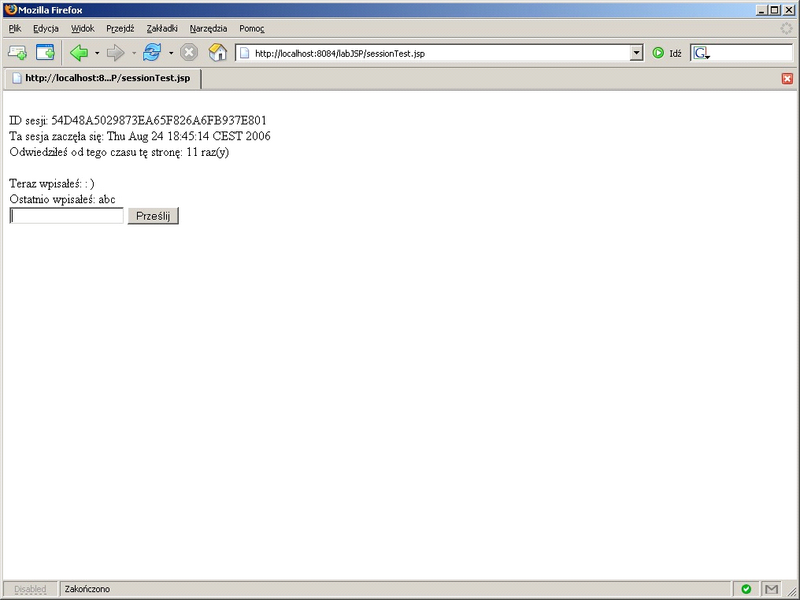Open the reload options dropdown arrow
This screenshot has width=800, height=600.
170,53
